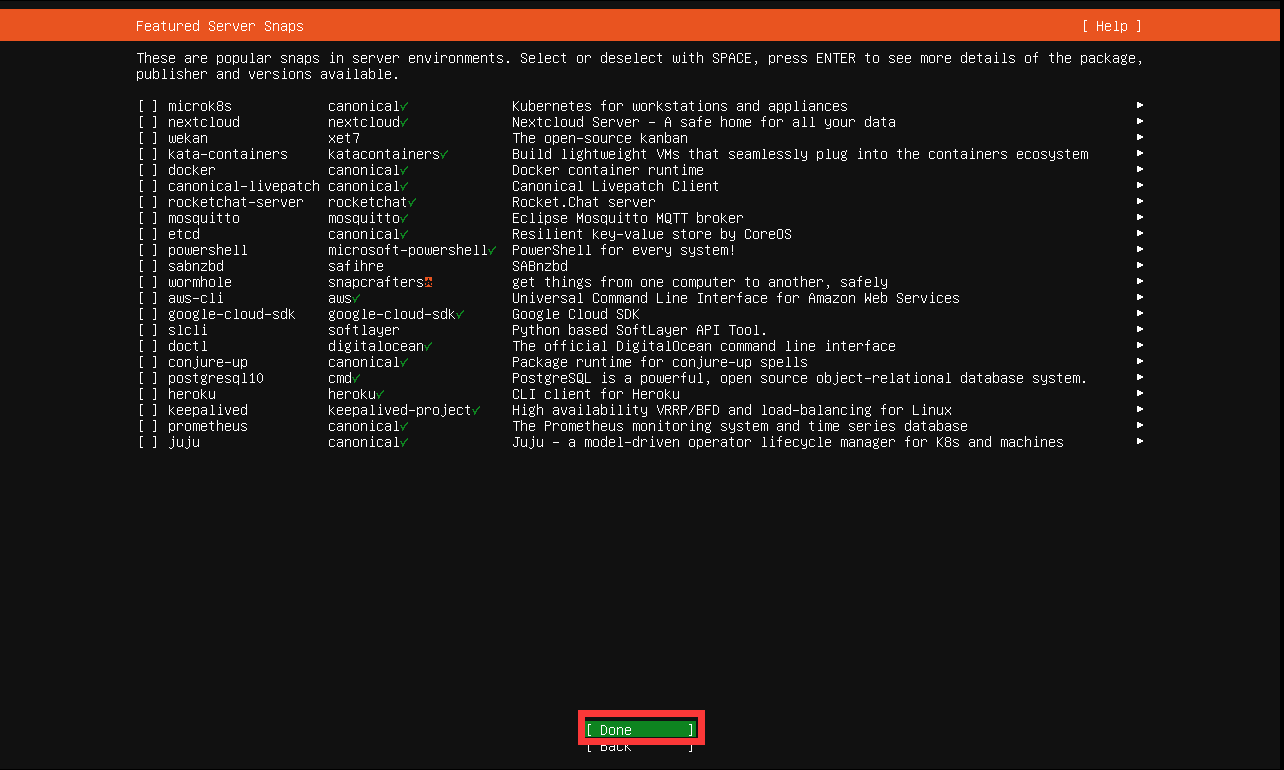Select the "doctl" snap name
The width and height of the screenshot is (1284, 770).
[188, 346]
